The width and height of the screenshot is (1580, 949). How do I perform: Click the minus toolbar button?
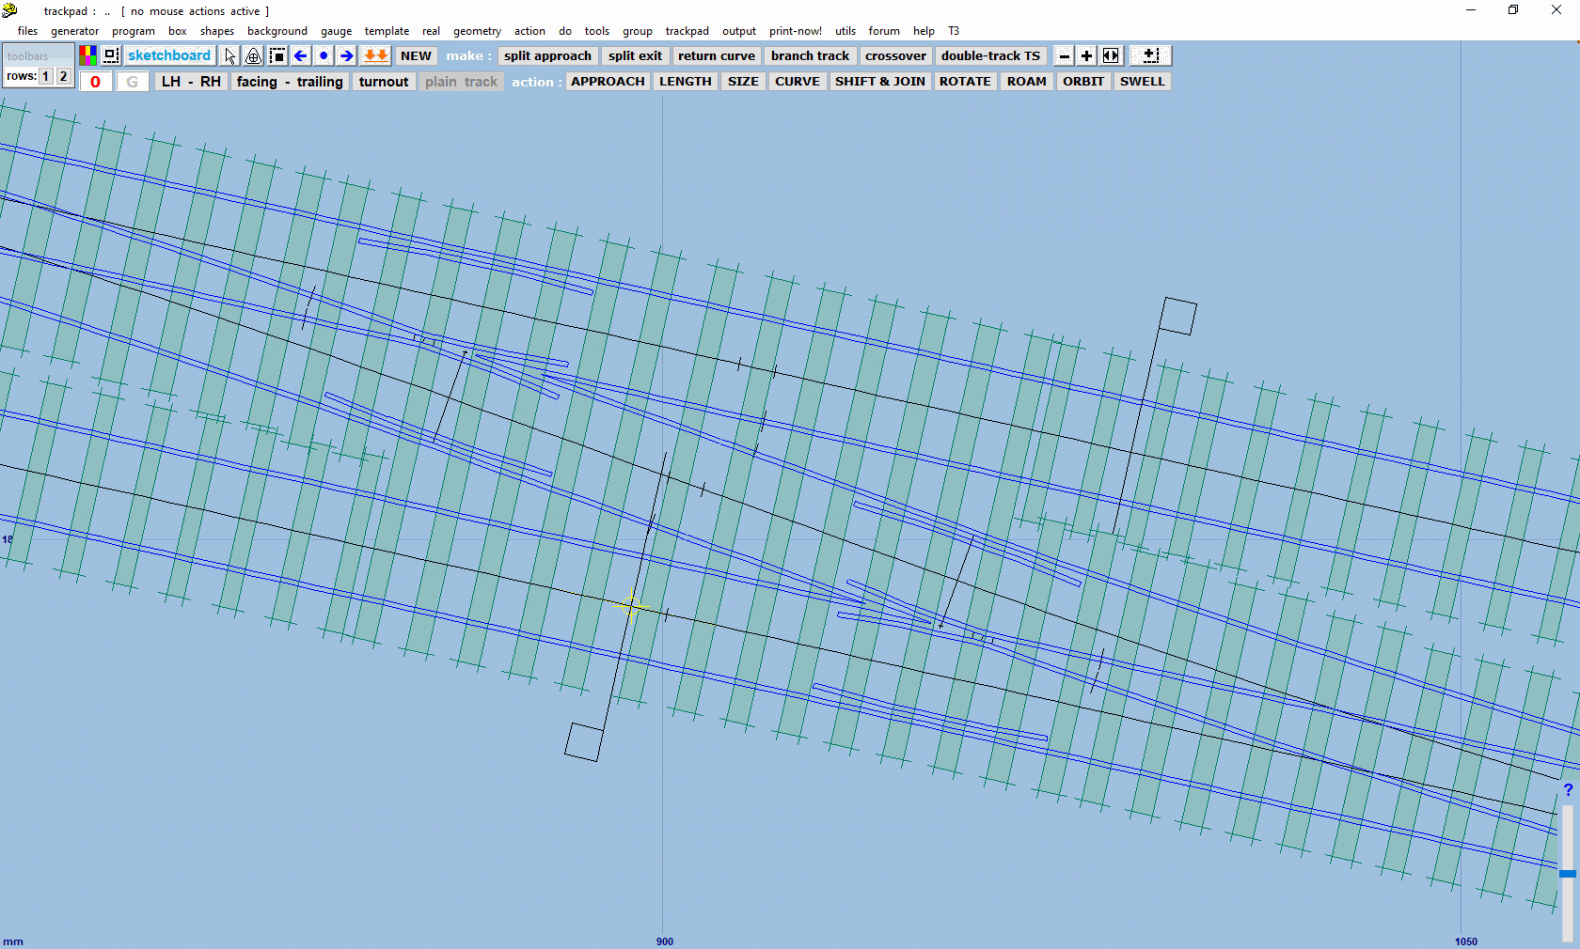point(1064,56)
